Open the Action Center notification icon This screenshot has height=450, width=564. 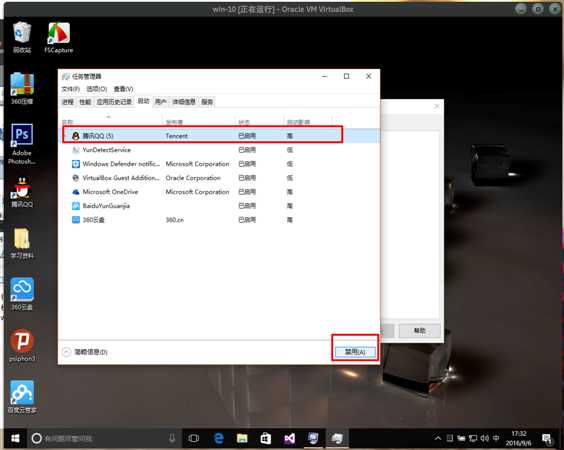[546, 438]
